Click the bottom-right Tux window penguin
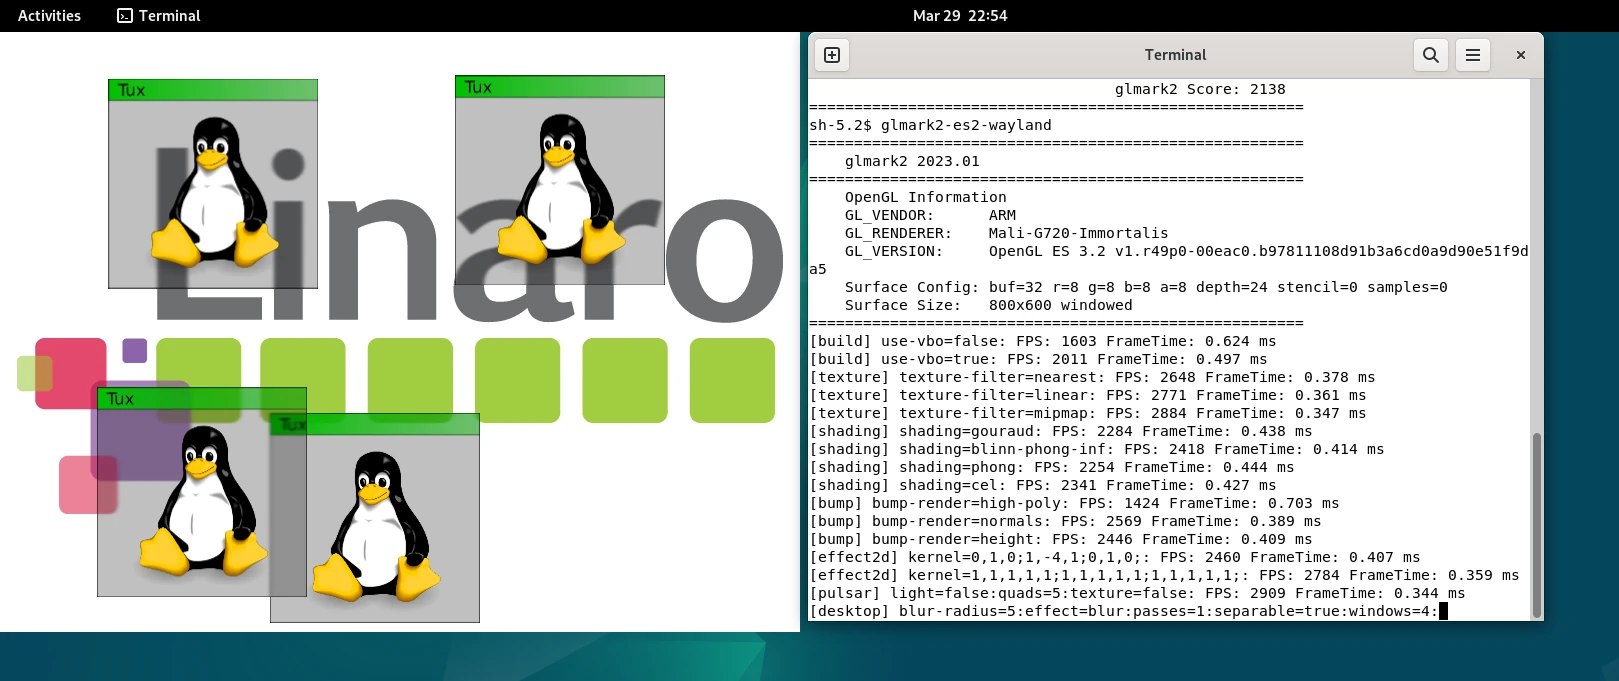 [x=377, y=525]
